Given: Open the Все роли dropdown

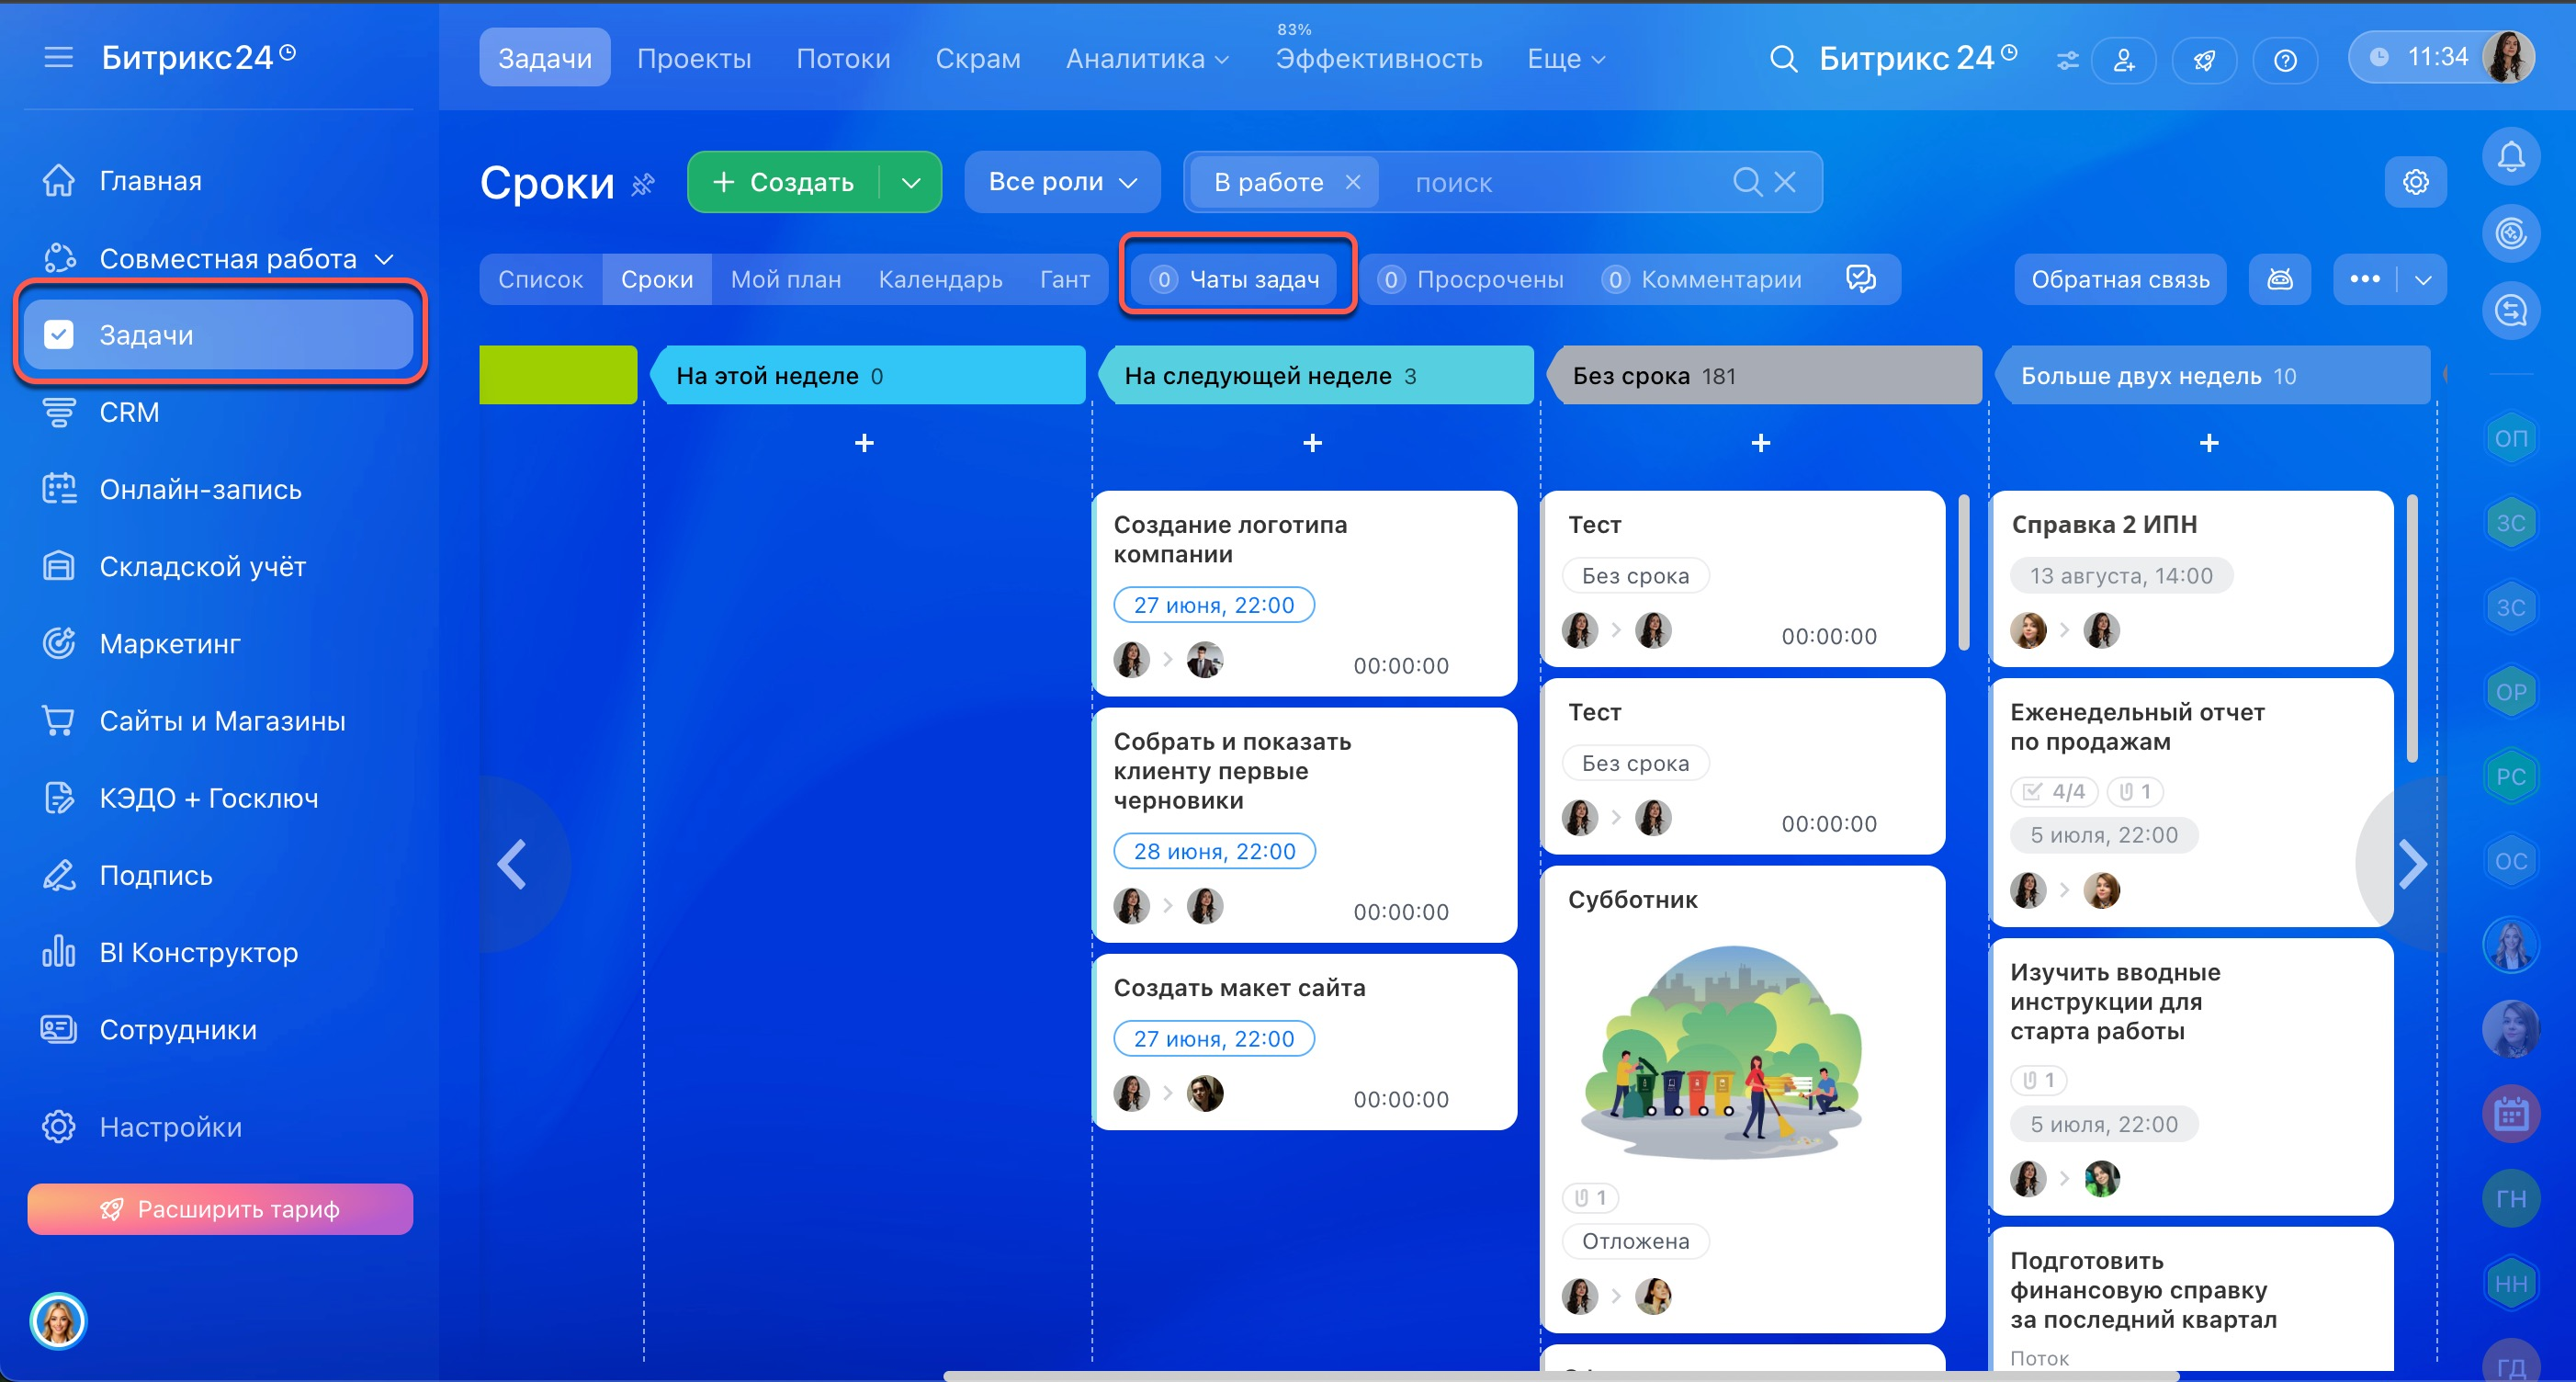Looking at the screenshot, I should (x=1062, y=182).
